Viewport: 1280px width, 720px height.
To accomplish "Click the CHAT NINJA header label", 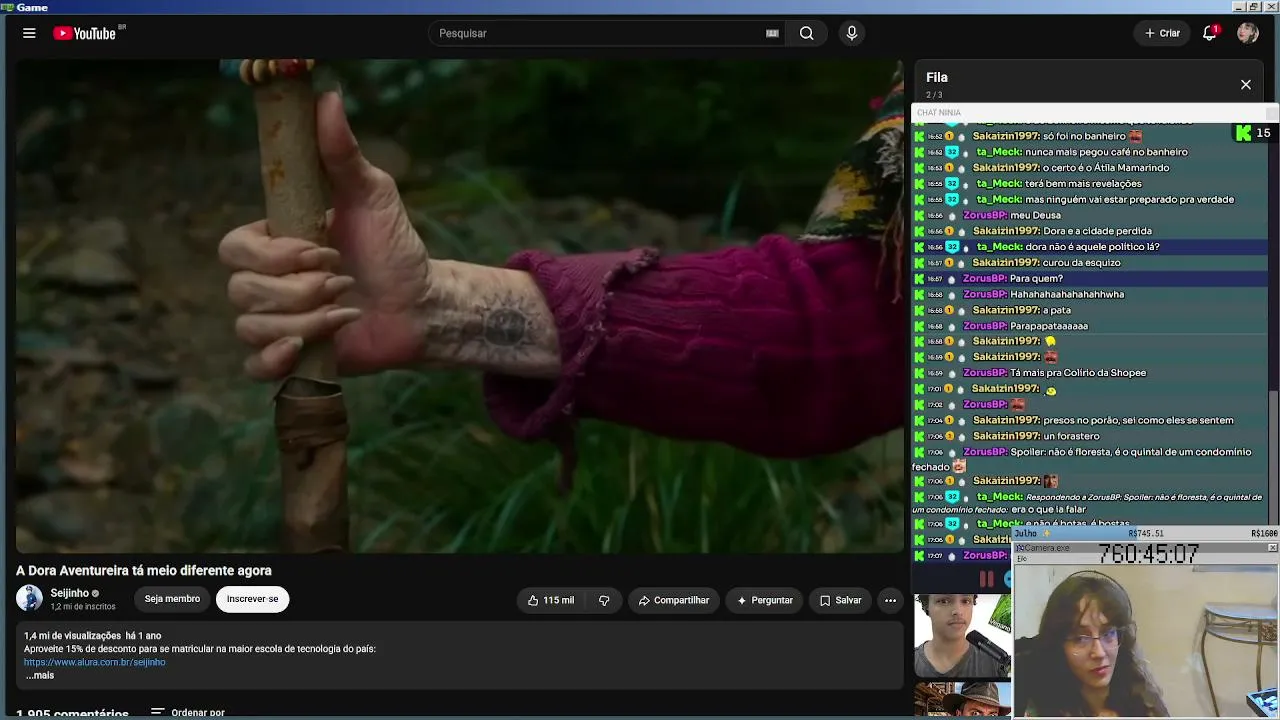I will tap(939, 113).
